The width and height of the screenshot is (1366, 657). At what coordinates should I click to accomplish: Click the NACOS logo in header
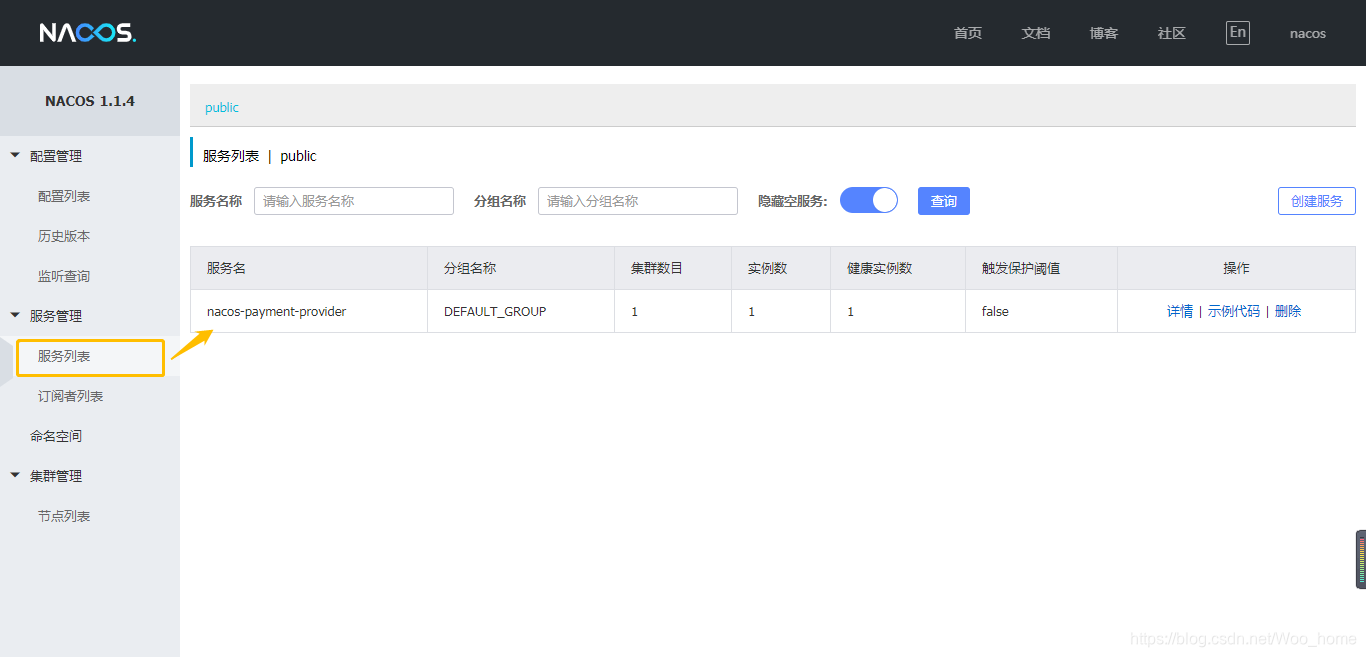pyautogui.click(x=88, y=33)
